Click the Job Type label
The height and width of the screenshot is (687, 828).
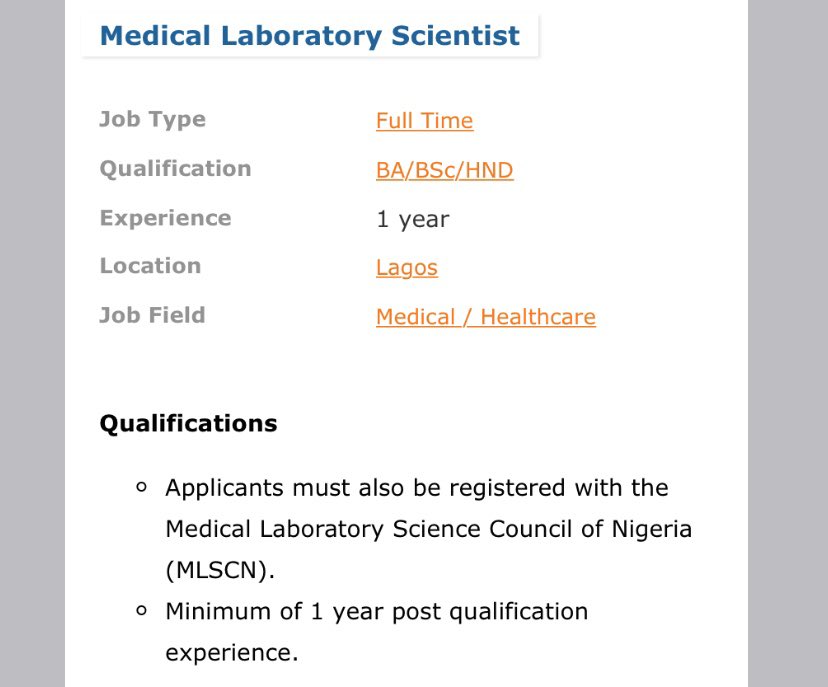click(153, 120)
